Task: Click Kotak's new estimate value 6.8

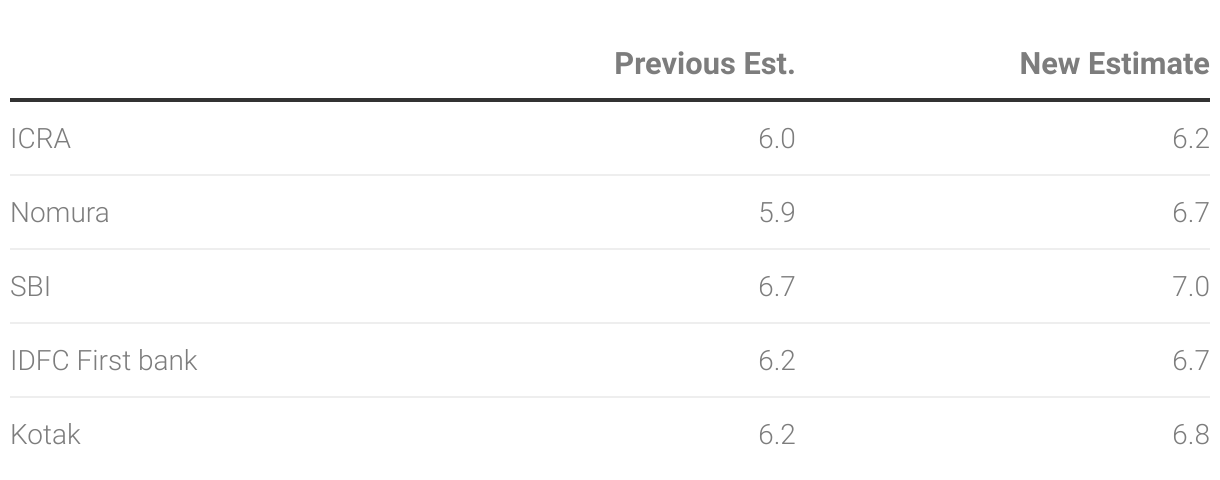Action: click(1191, 435)
